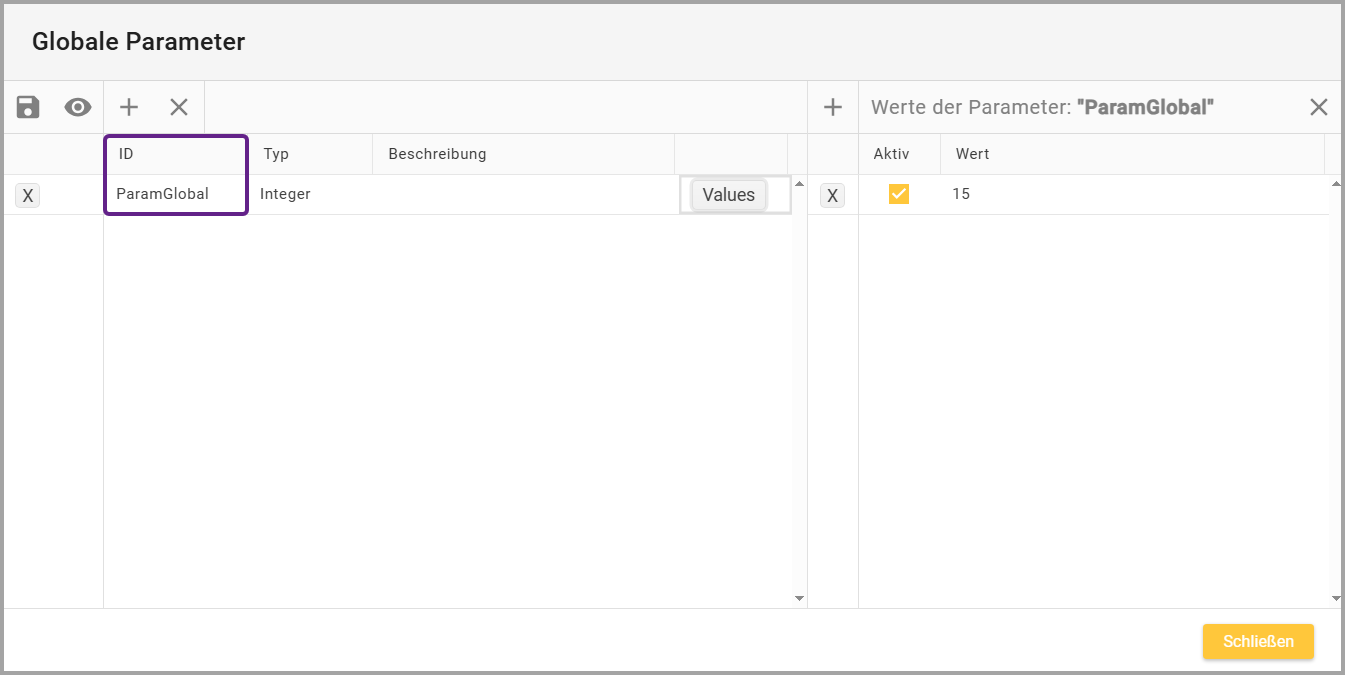
Task: Click the Wert cell showing 15
Action: [x=961, y=194]
